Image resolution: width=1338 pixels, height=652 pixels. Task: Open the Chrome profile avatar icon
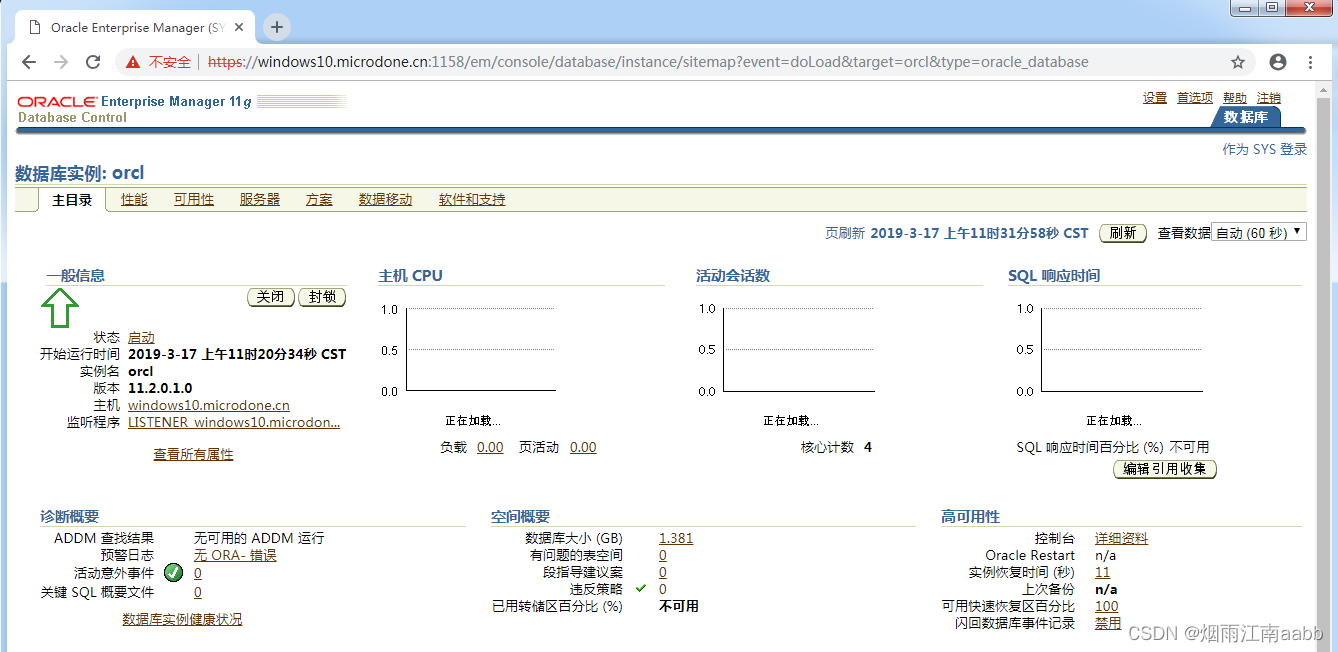[x=1278, y=62]
